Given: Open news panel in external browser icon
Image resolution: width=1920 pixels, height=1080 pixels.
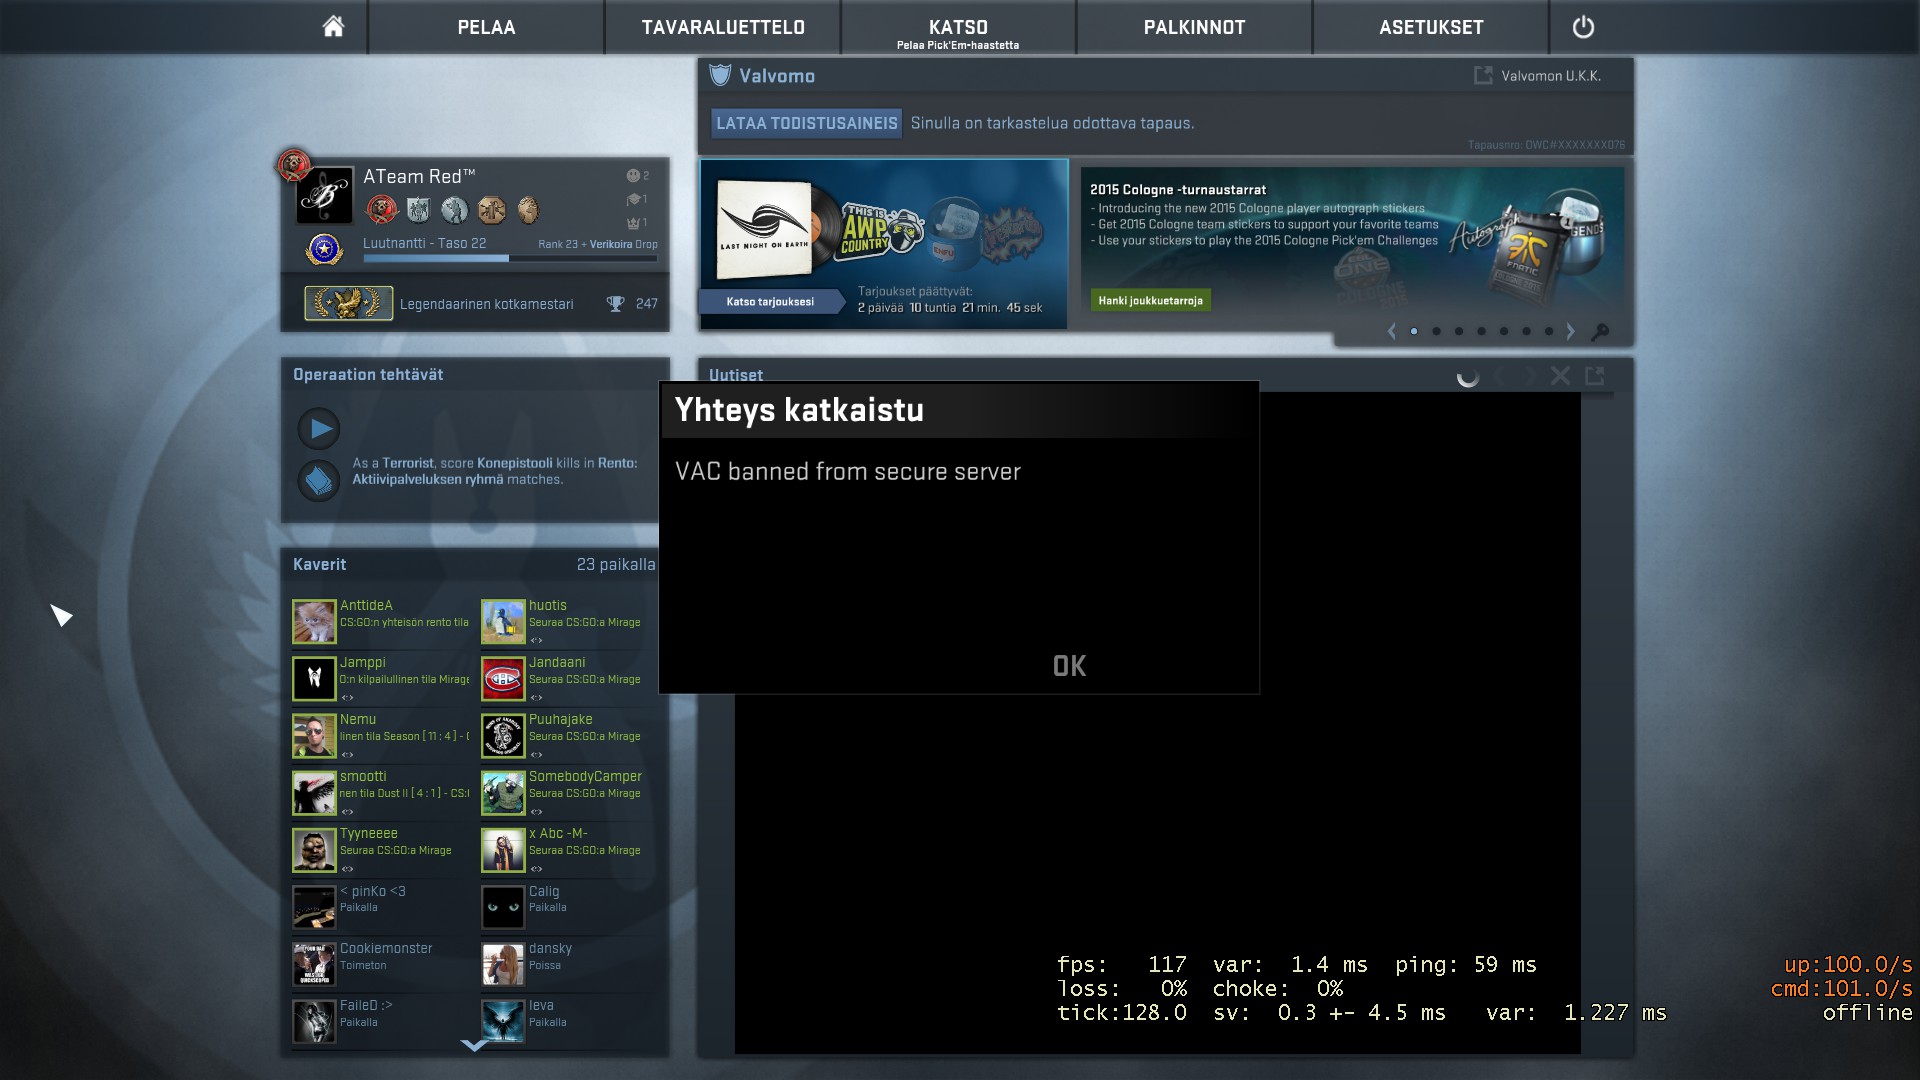Looking at the screenshot, I should click(1595, 376).
